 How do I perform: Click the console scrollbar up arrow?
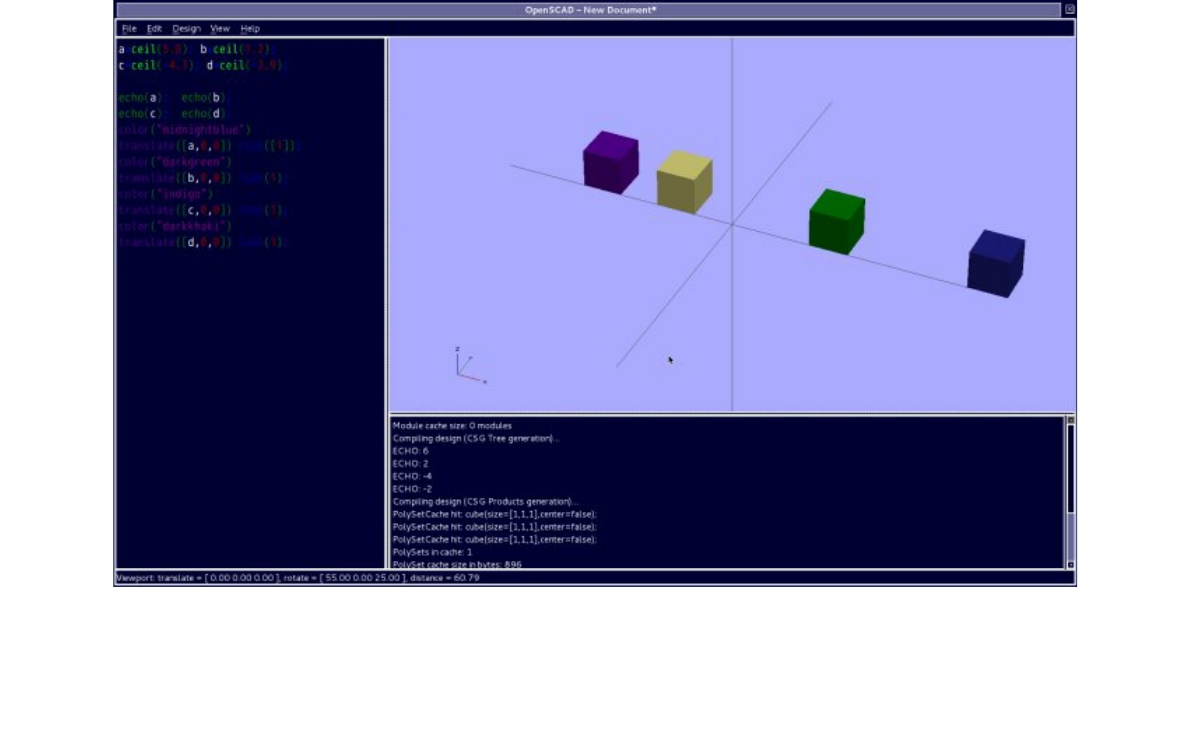[1070, 420]
